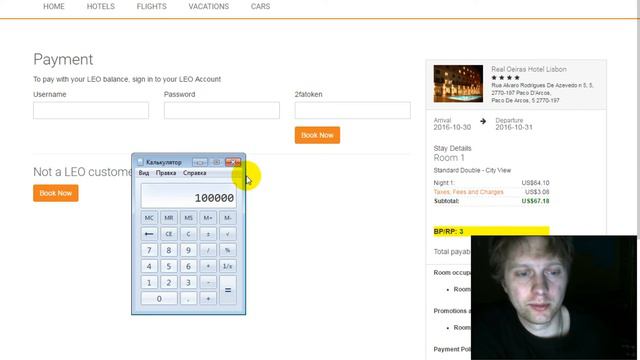Click calculator digit 6
The height and width of the screenshot is (360, 640).
click(188, 266)
